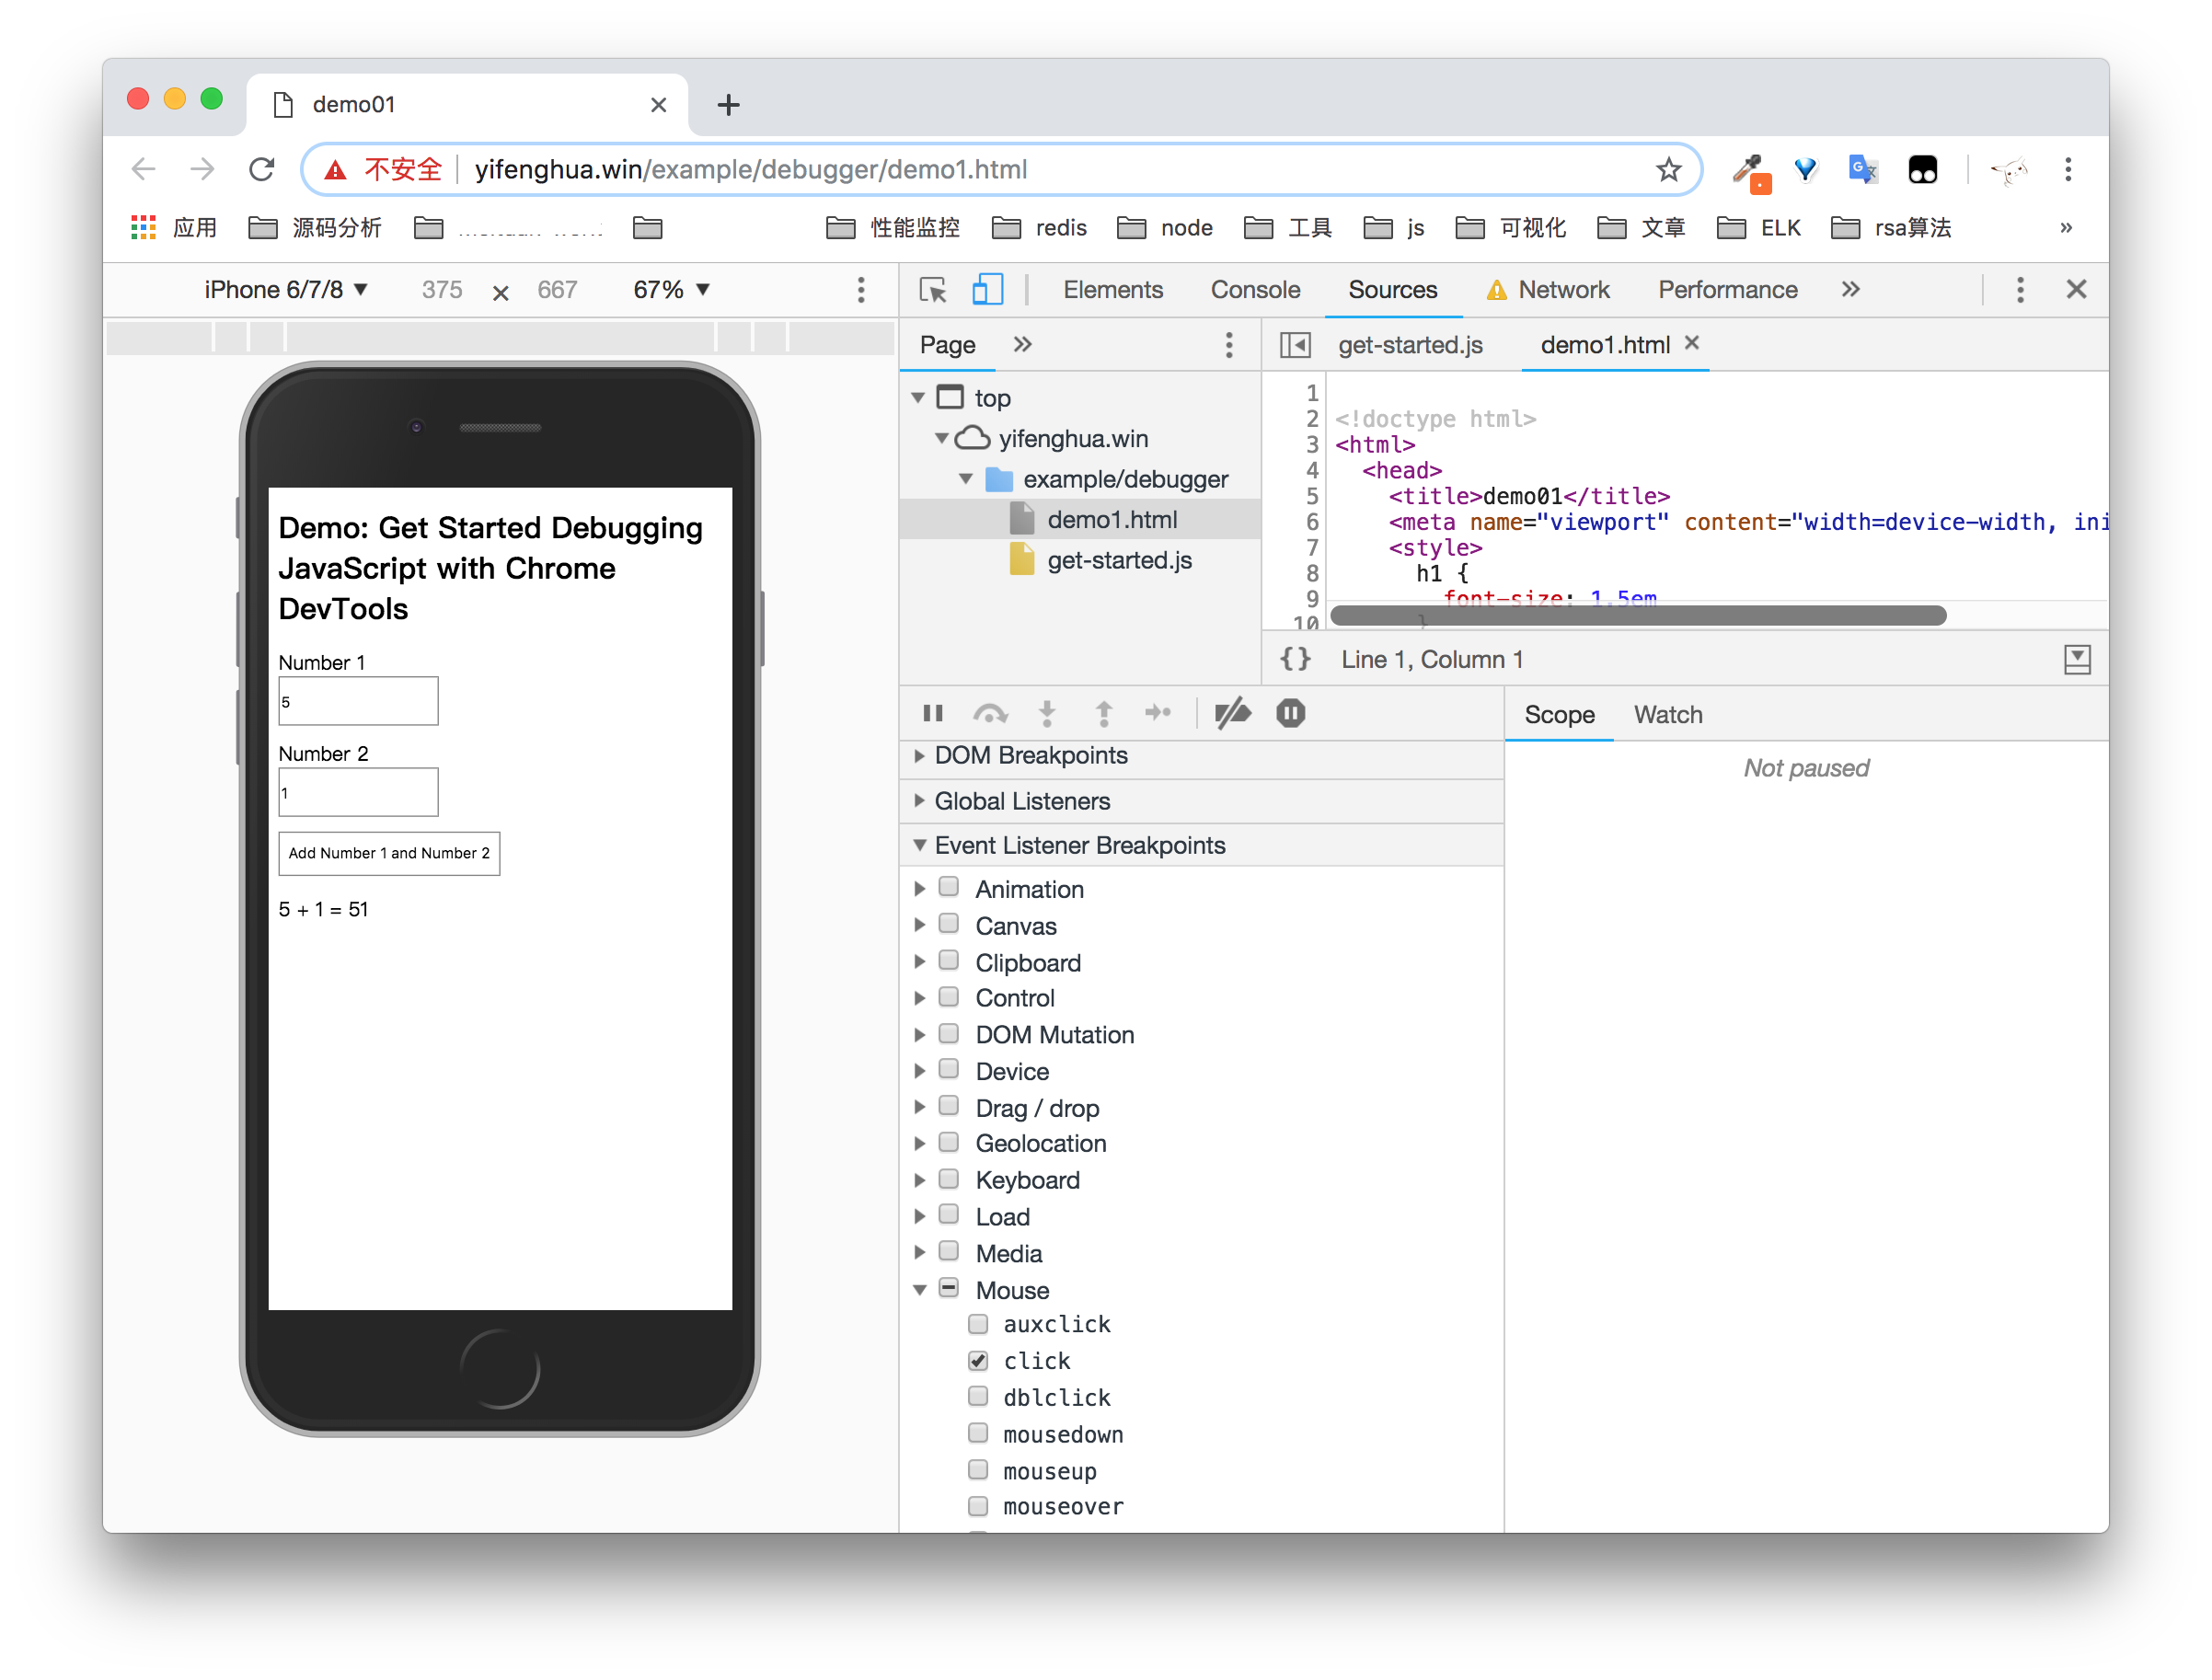
Task: Expand the Keyboard events category
Action: (x=919, y=1180)
